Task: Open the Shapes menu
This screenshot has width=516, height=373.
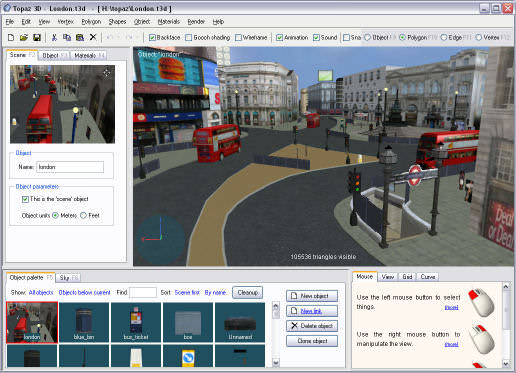Action: [117, 22]
